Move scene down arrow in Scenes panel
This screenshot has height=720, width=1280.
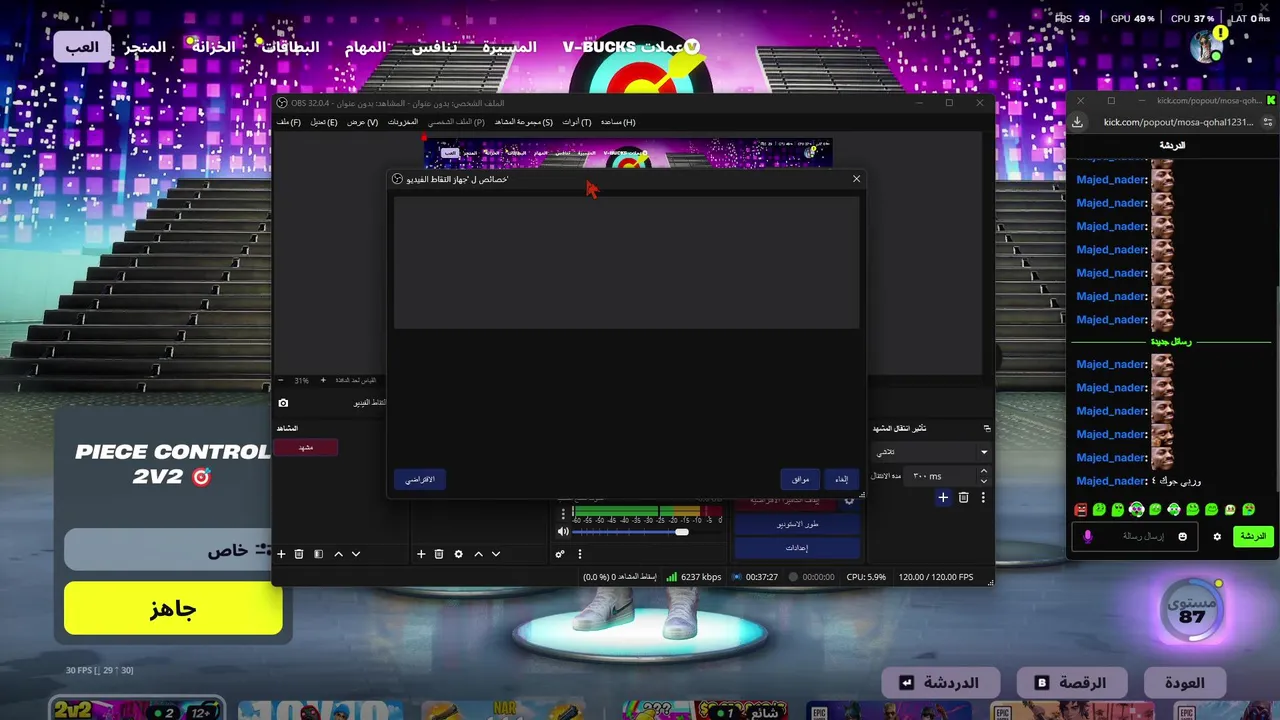click(355, 554)
